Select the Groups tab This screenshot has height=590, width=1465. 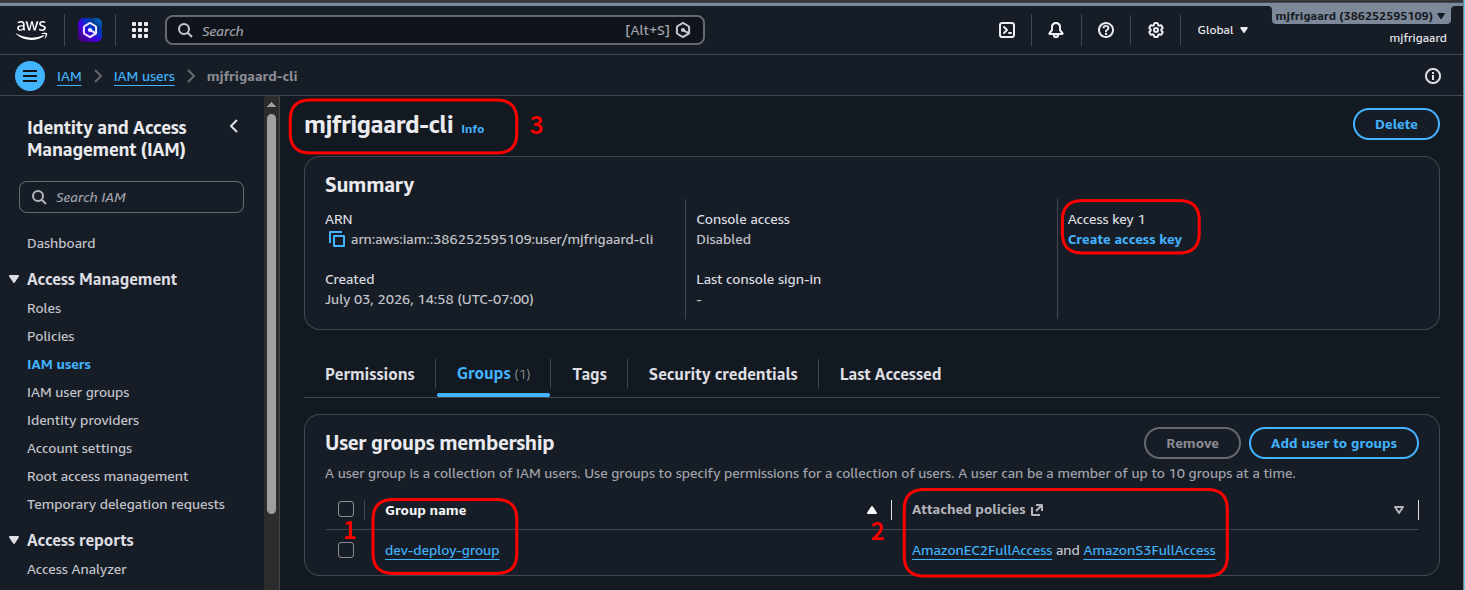(493, 374)
